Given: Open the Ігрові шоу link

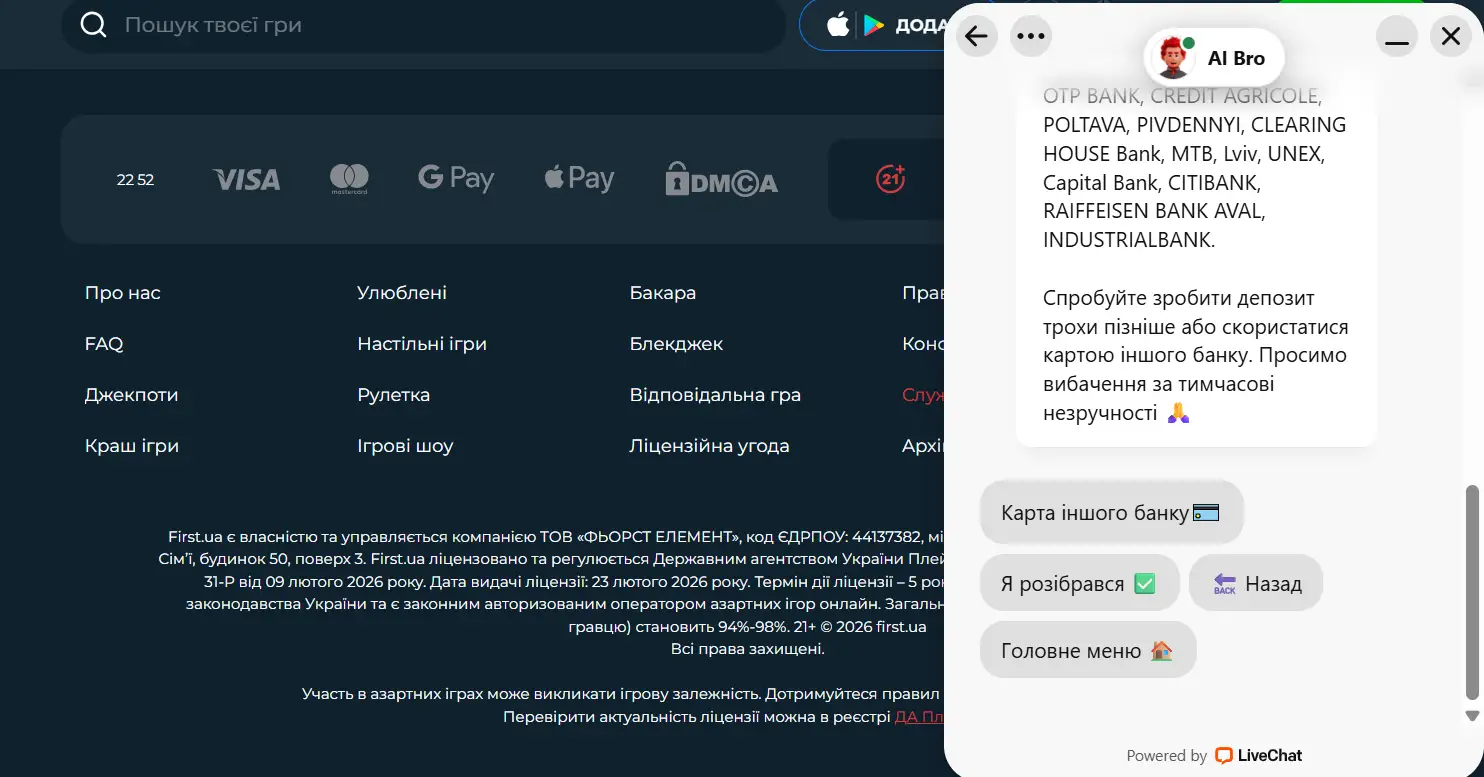Looking at the screenshot, I should [x=405, y=446].
